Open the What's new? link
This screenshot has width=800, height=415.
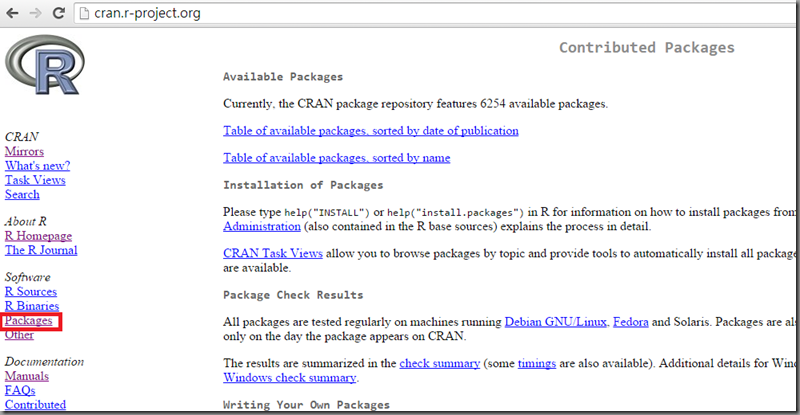coord(37,166)
